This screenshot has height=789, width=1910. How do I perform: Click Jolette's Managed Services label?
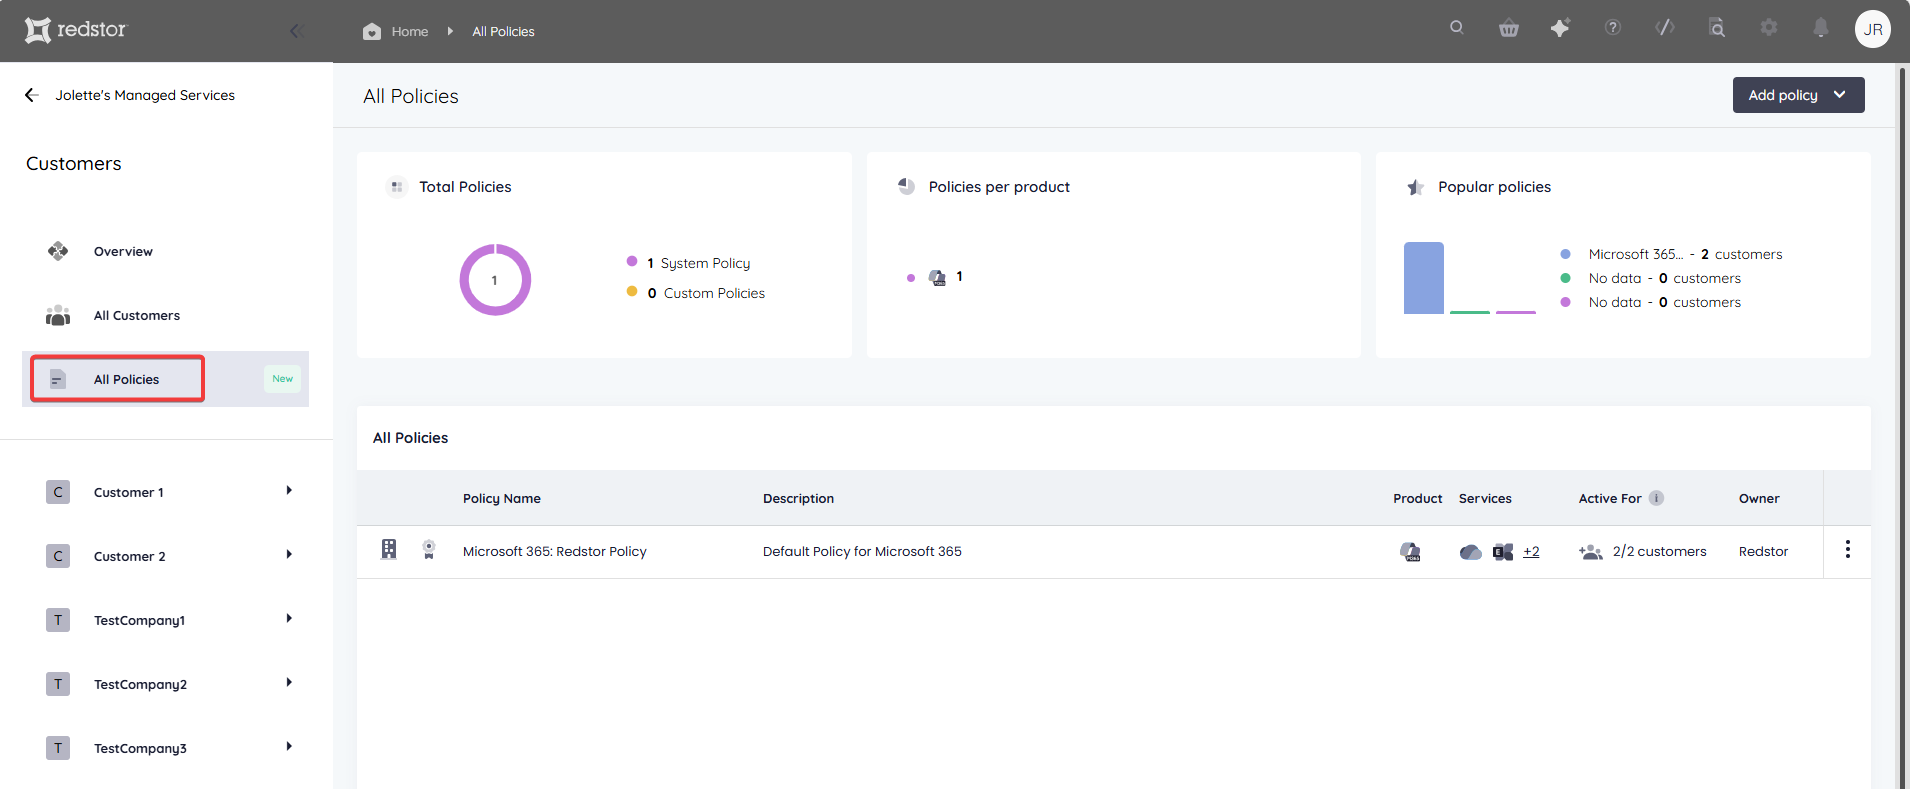click(x=145, y=95)
